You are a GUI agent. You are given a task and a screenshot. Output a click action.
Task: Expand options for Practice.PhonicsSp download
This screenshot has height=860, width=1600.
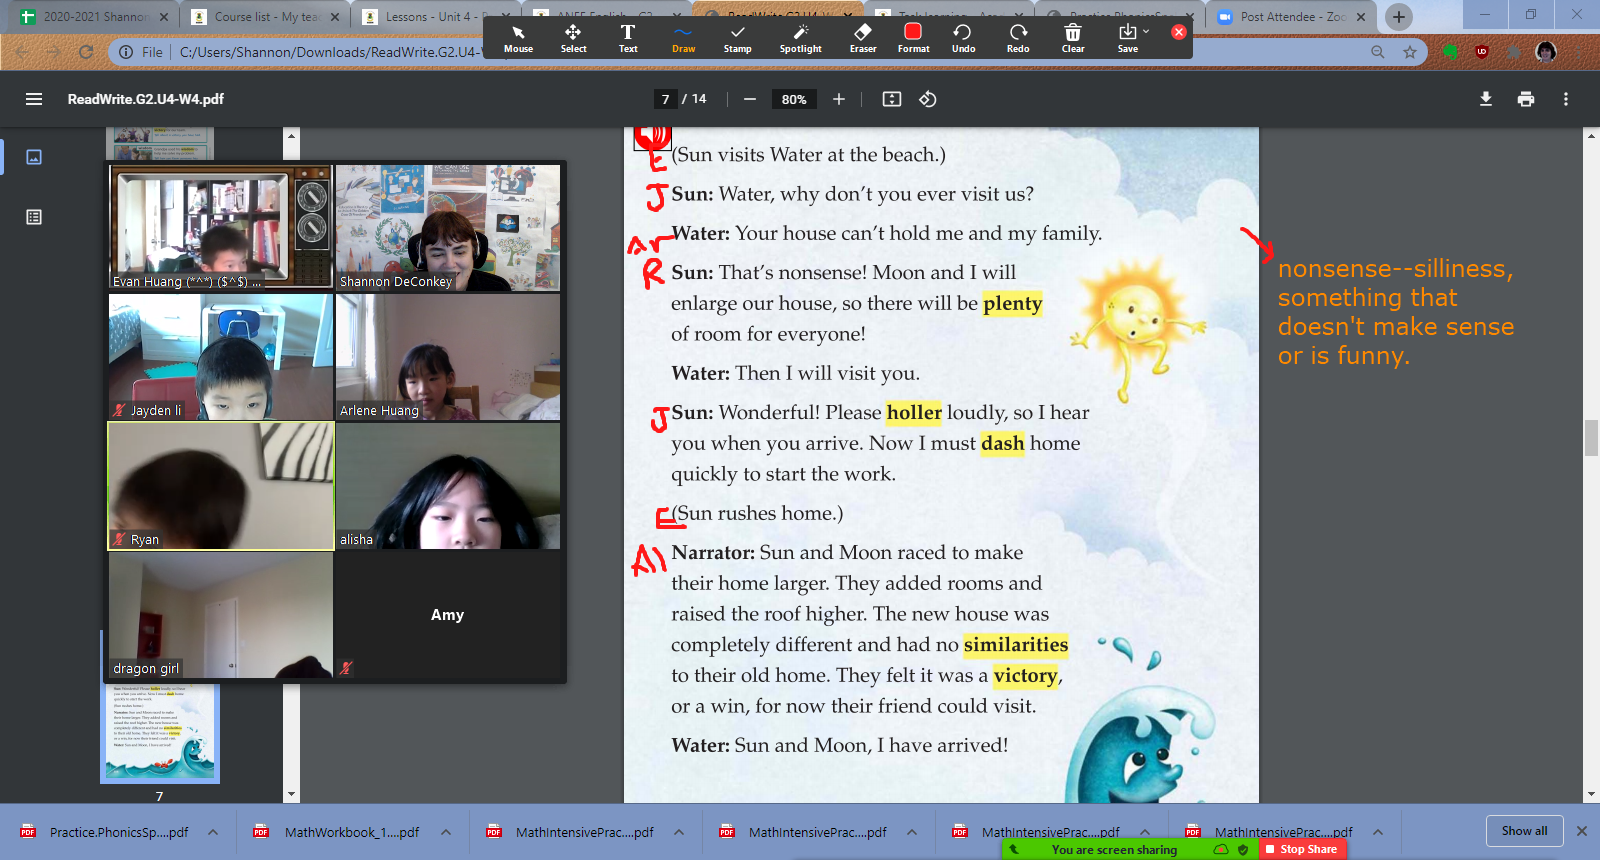[213, 832]
